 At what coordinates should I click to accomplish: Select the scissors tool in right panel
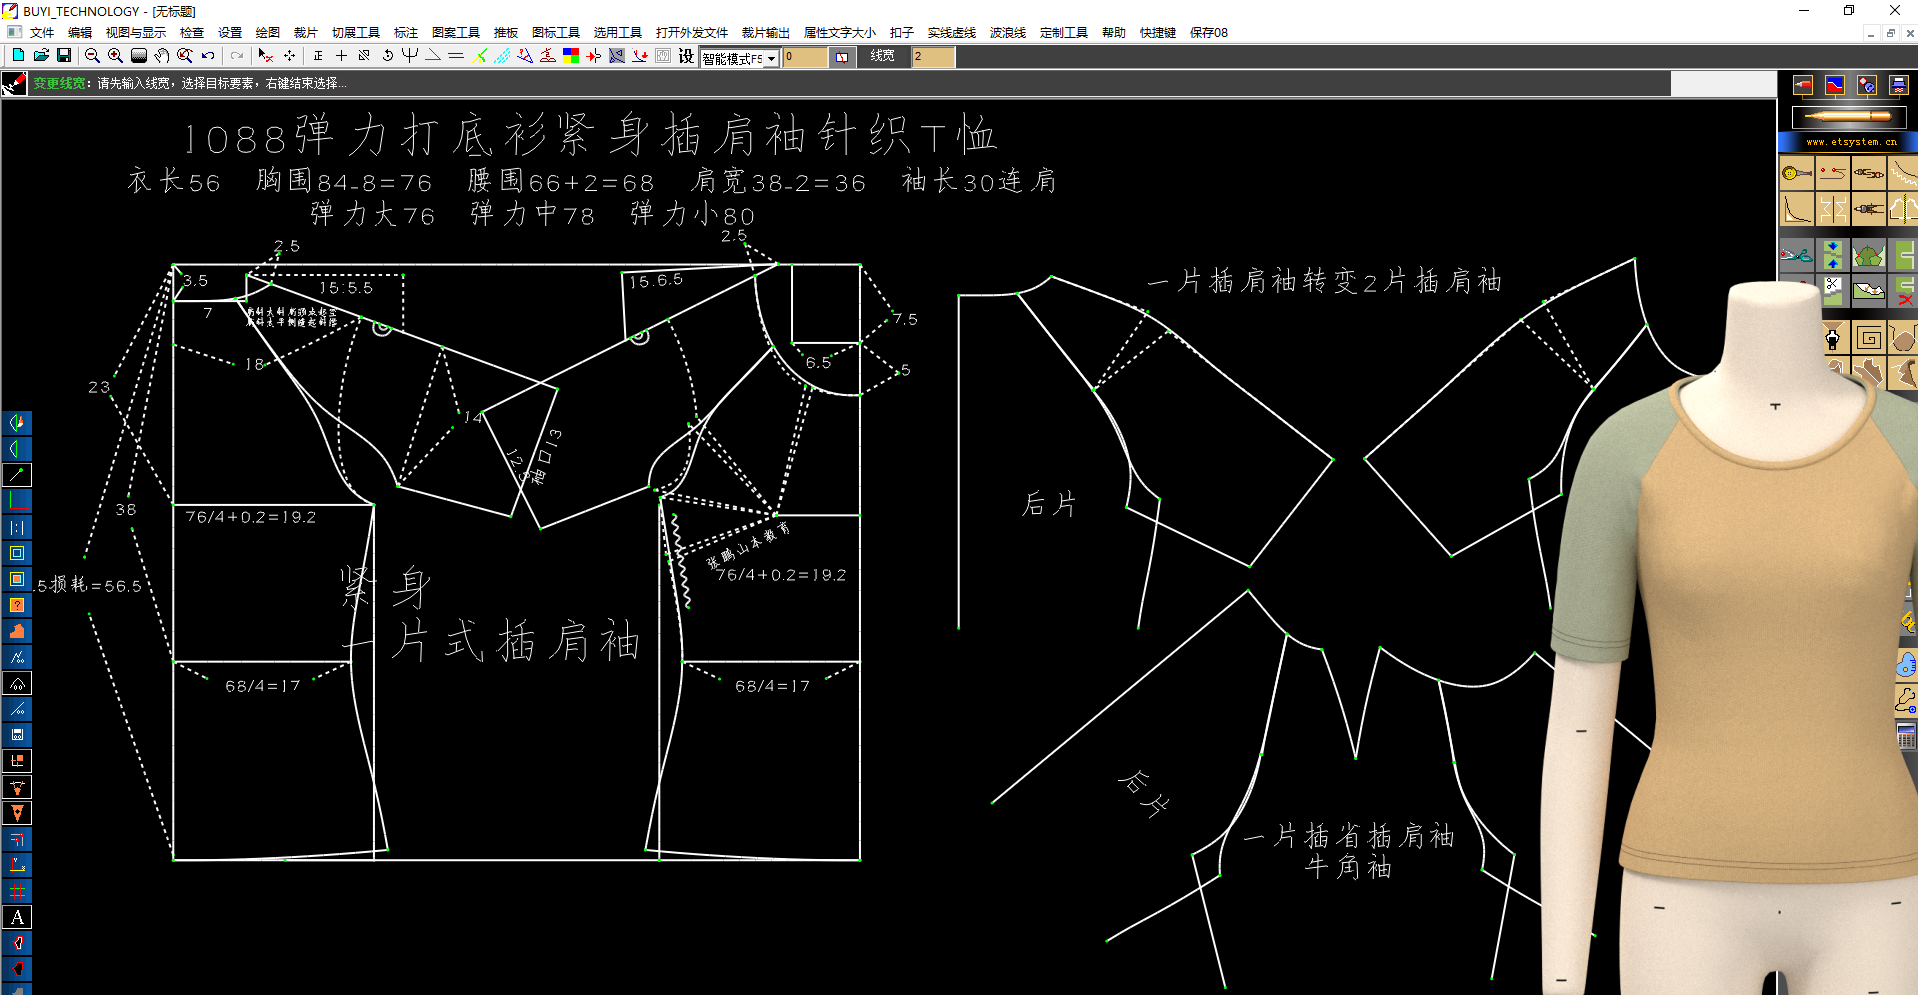coord(1796,255)
